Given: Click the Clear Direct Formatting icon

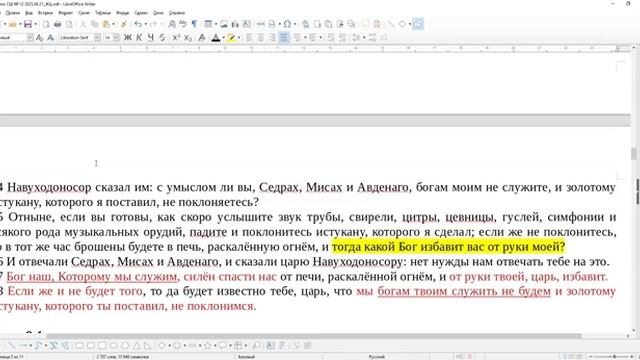Looking at the screenshot, I should (202, 38).
